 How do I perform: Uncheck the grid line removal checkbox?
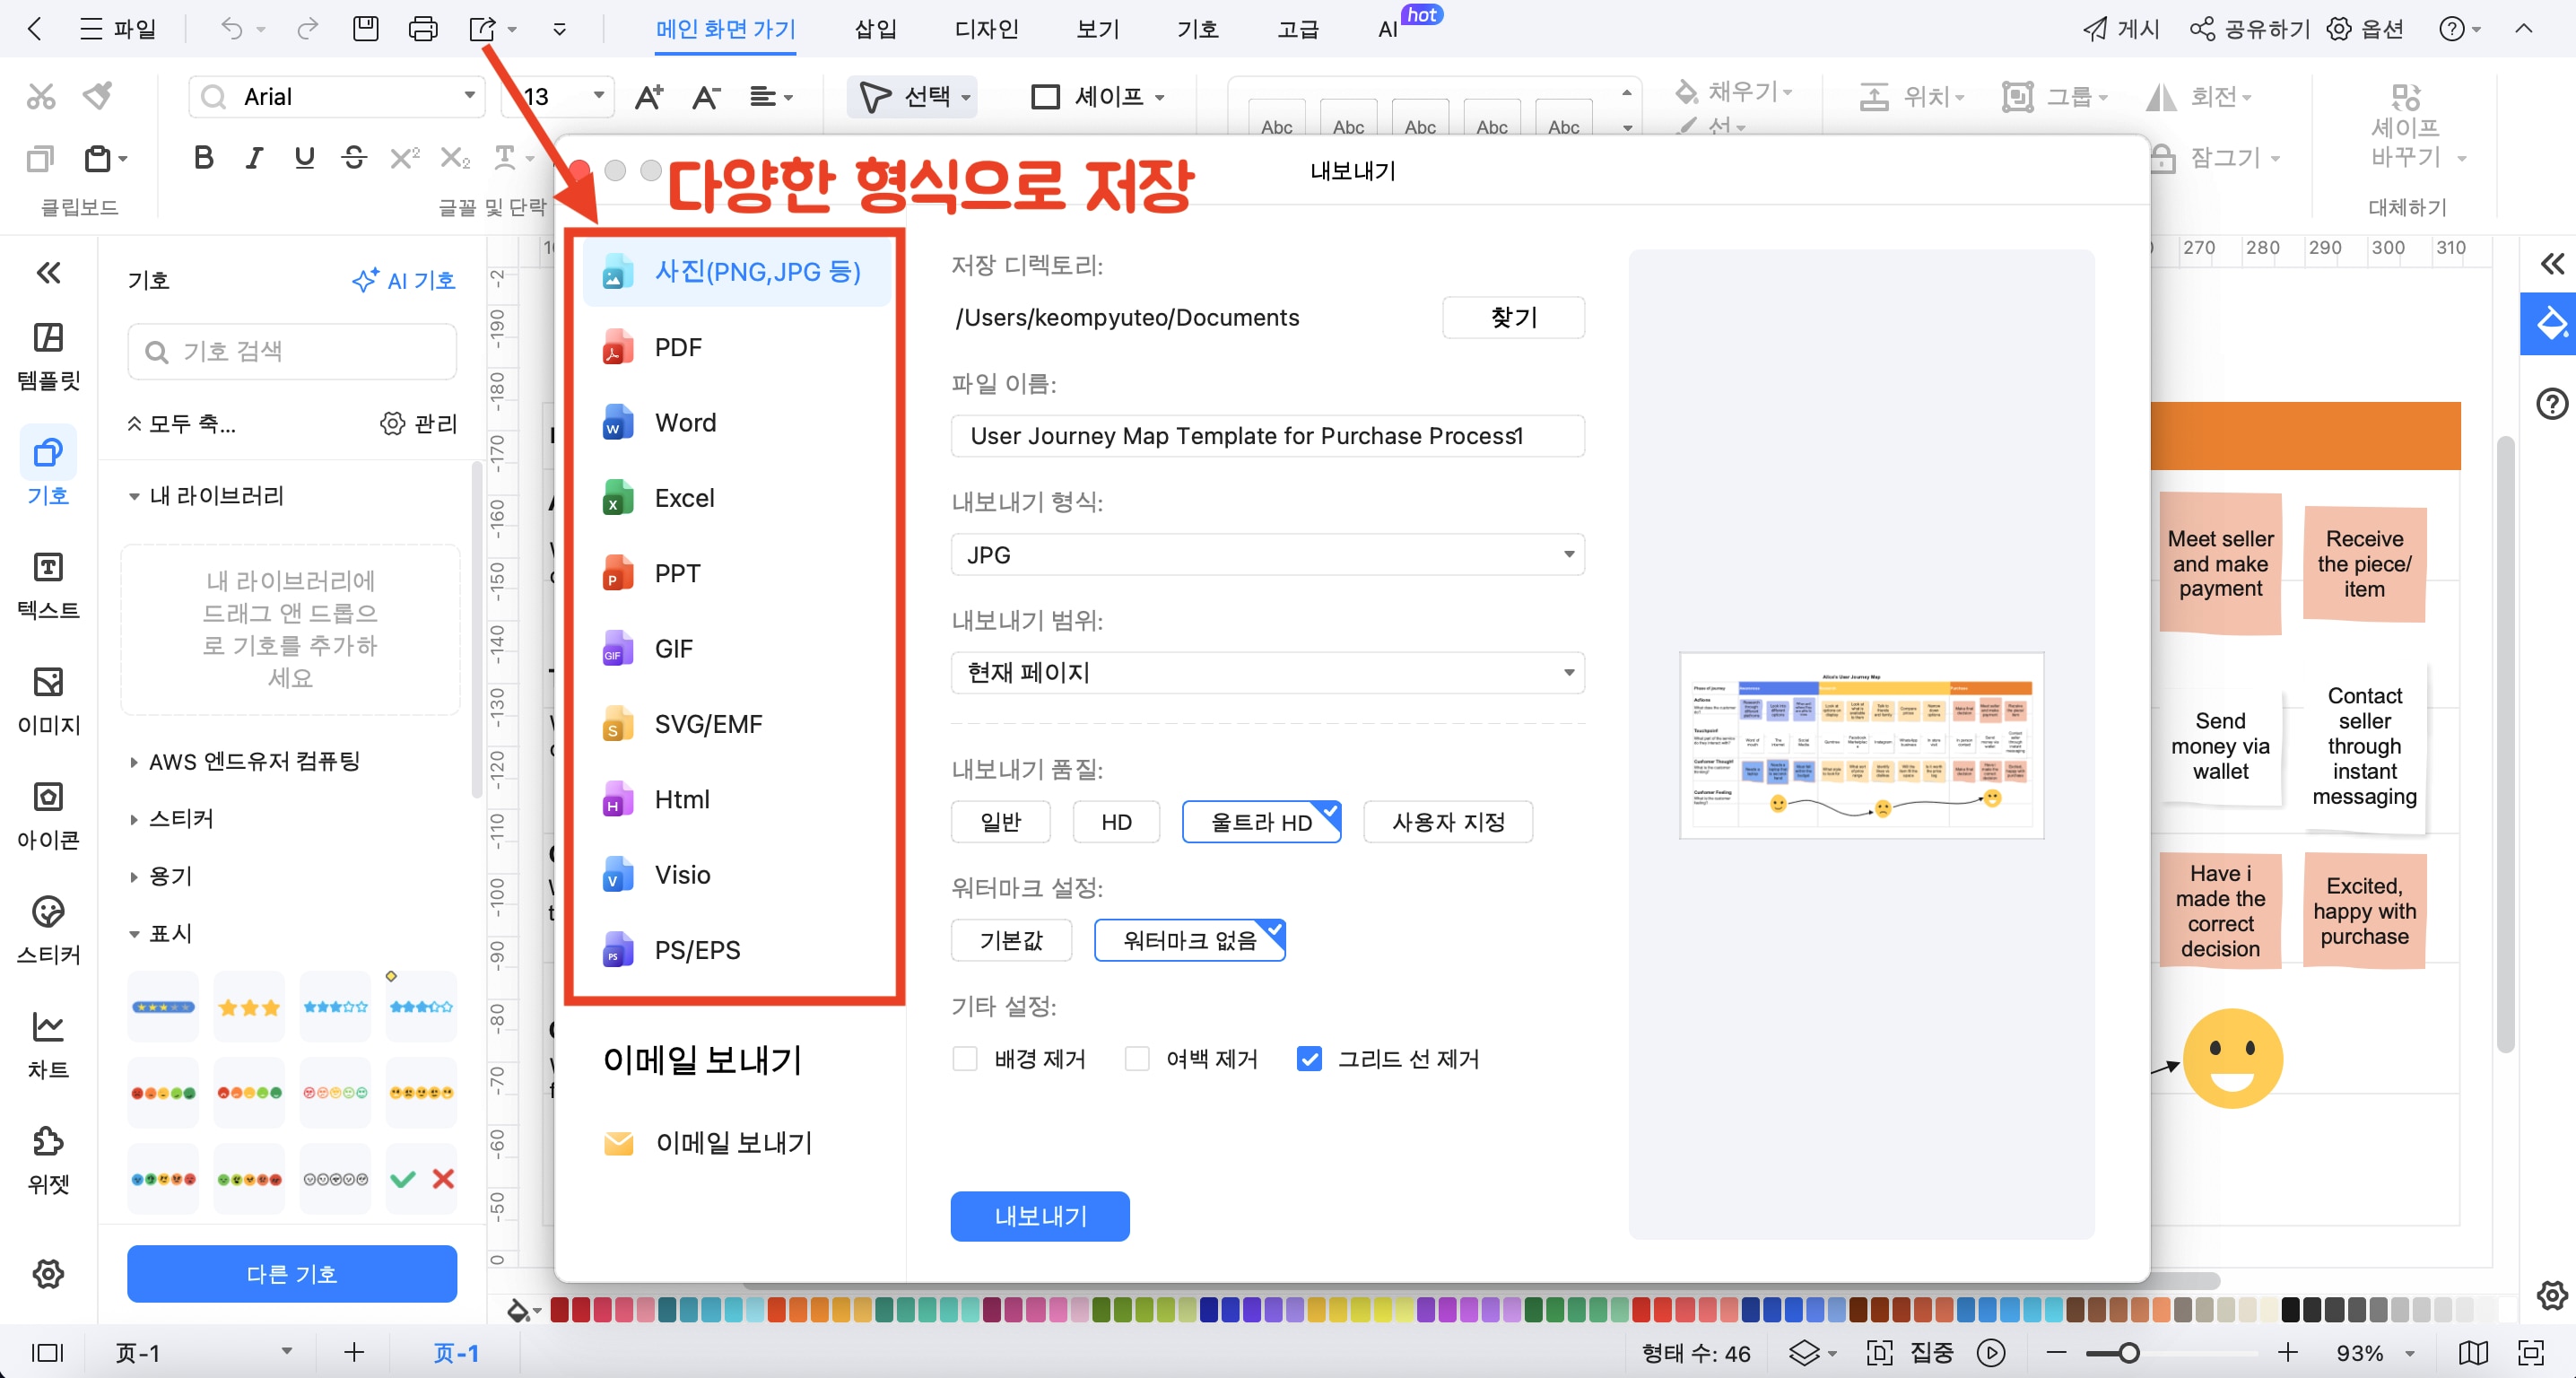(1309, 1058)
